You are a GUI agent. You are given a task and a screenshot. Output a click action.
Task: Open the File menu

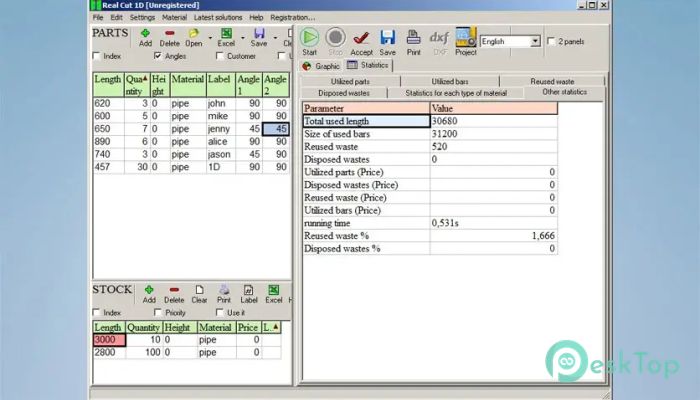tap(98, 17)
